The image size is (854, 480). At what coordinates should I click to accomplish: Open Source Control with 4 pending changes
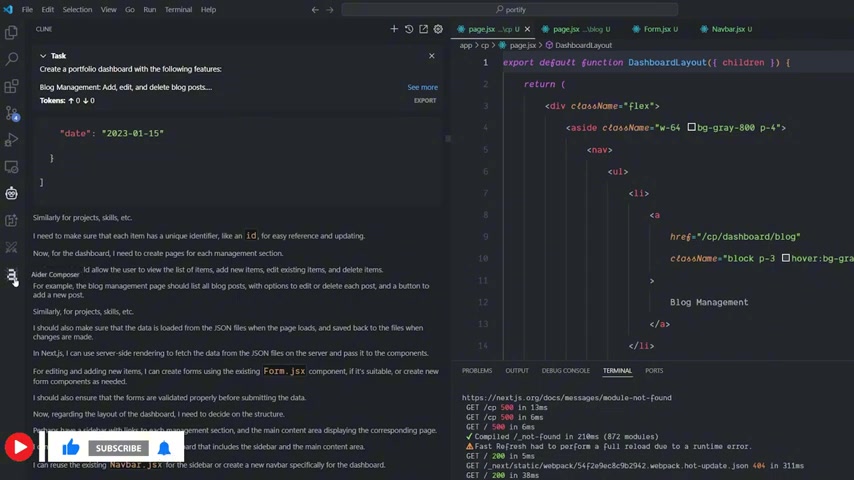pyautogui.click(x=11, y=113)
